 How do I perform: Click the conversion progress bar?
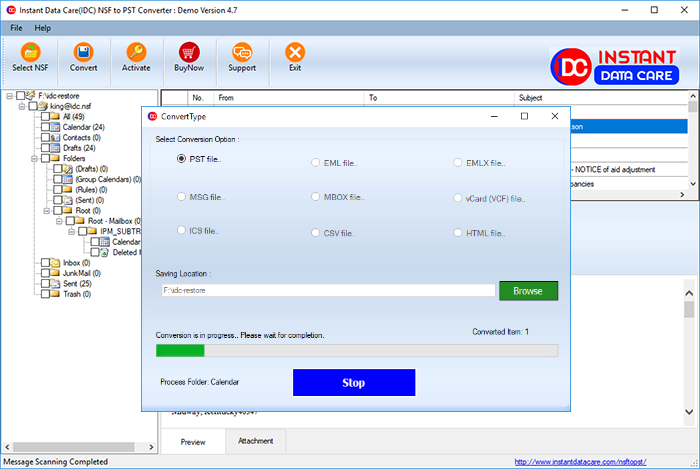point(357,350)
